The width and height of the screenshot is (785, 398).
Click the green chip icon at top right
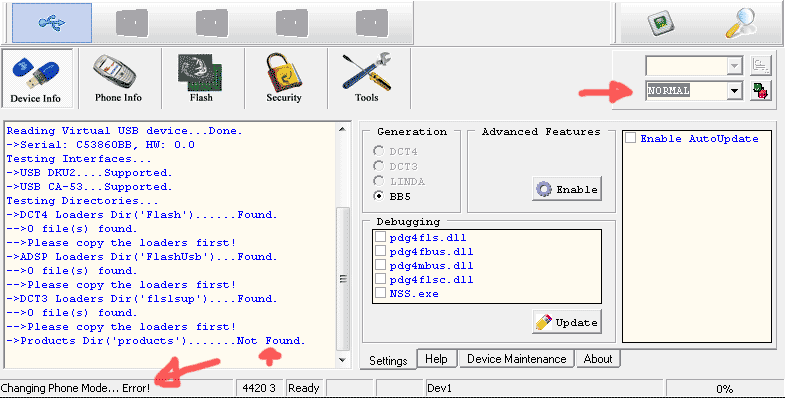(660, 23)
